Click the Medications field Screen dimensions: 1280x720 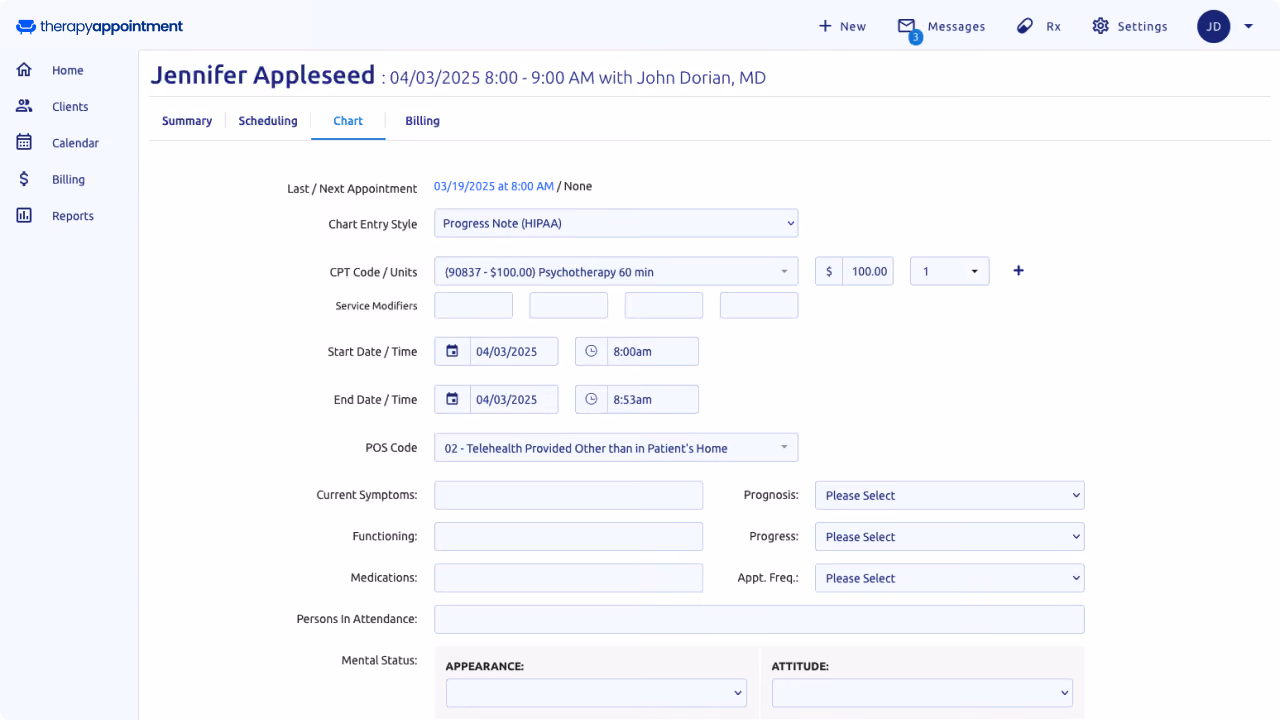[x=569, y=578]
